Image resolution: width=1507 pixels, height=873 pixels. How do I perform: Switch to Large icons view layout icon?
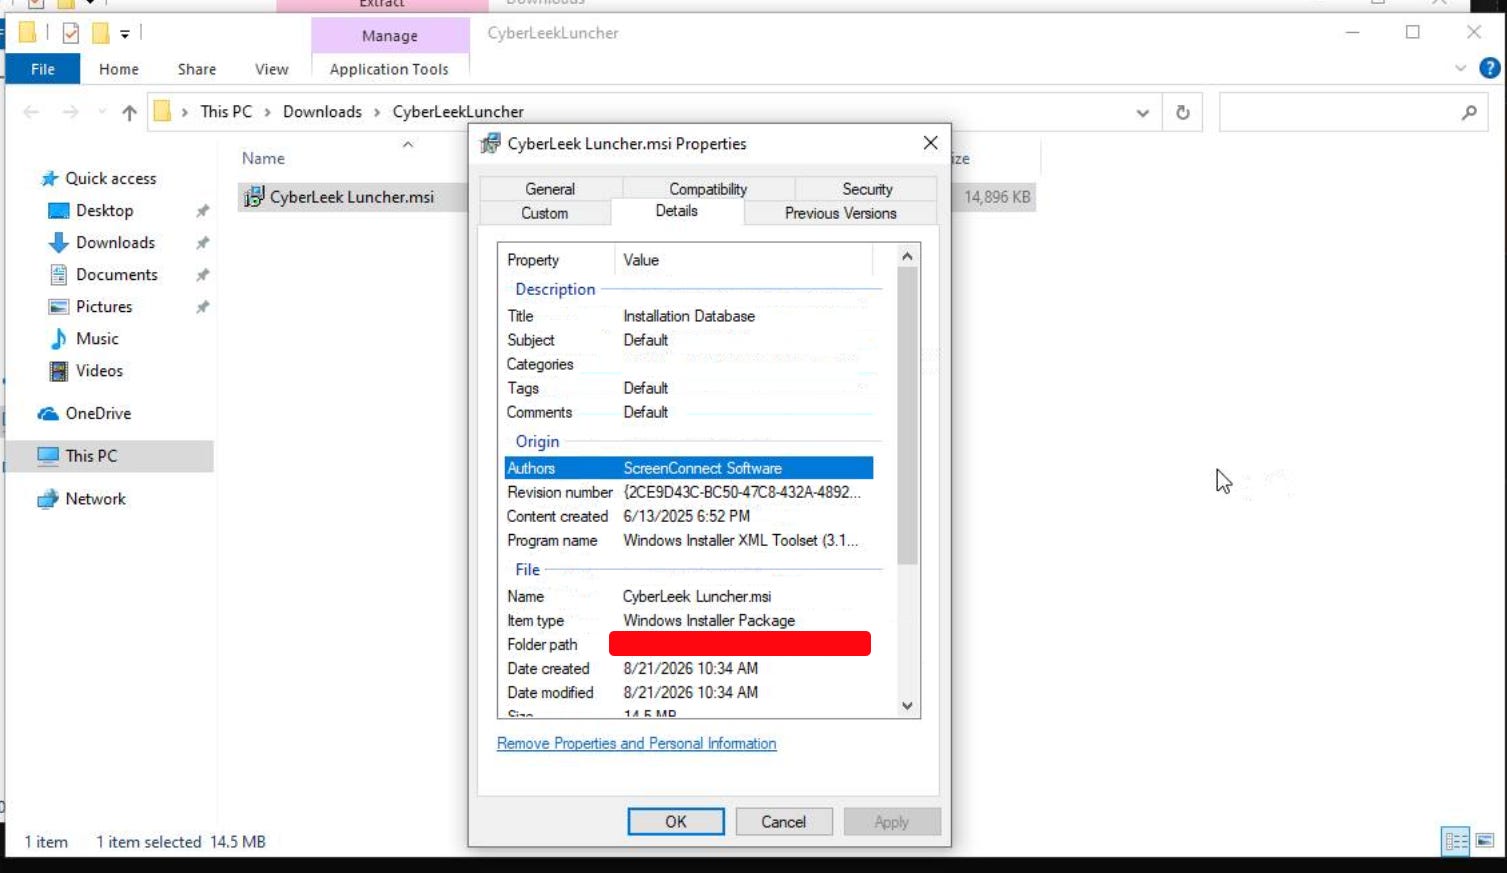pos(1485,841)
